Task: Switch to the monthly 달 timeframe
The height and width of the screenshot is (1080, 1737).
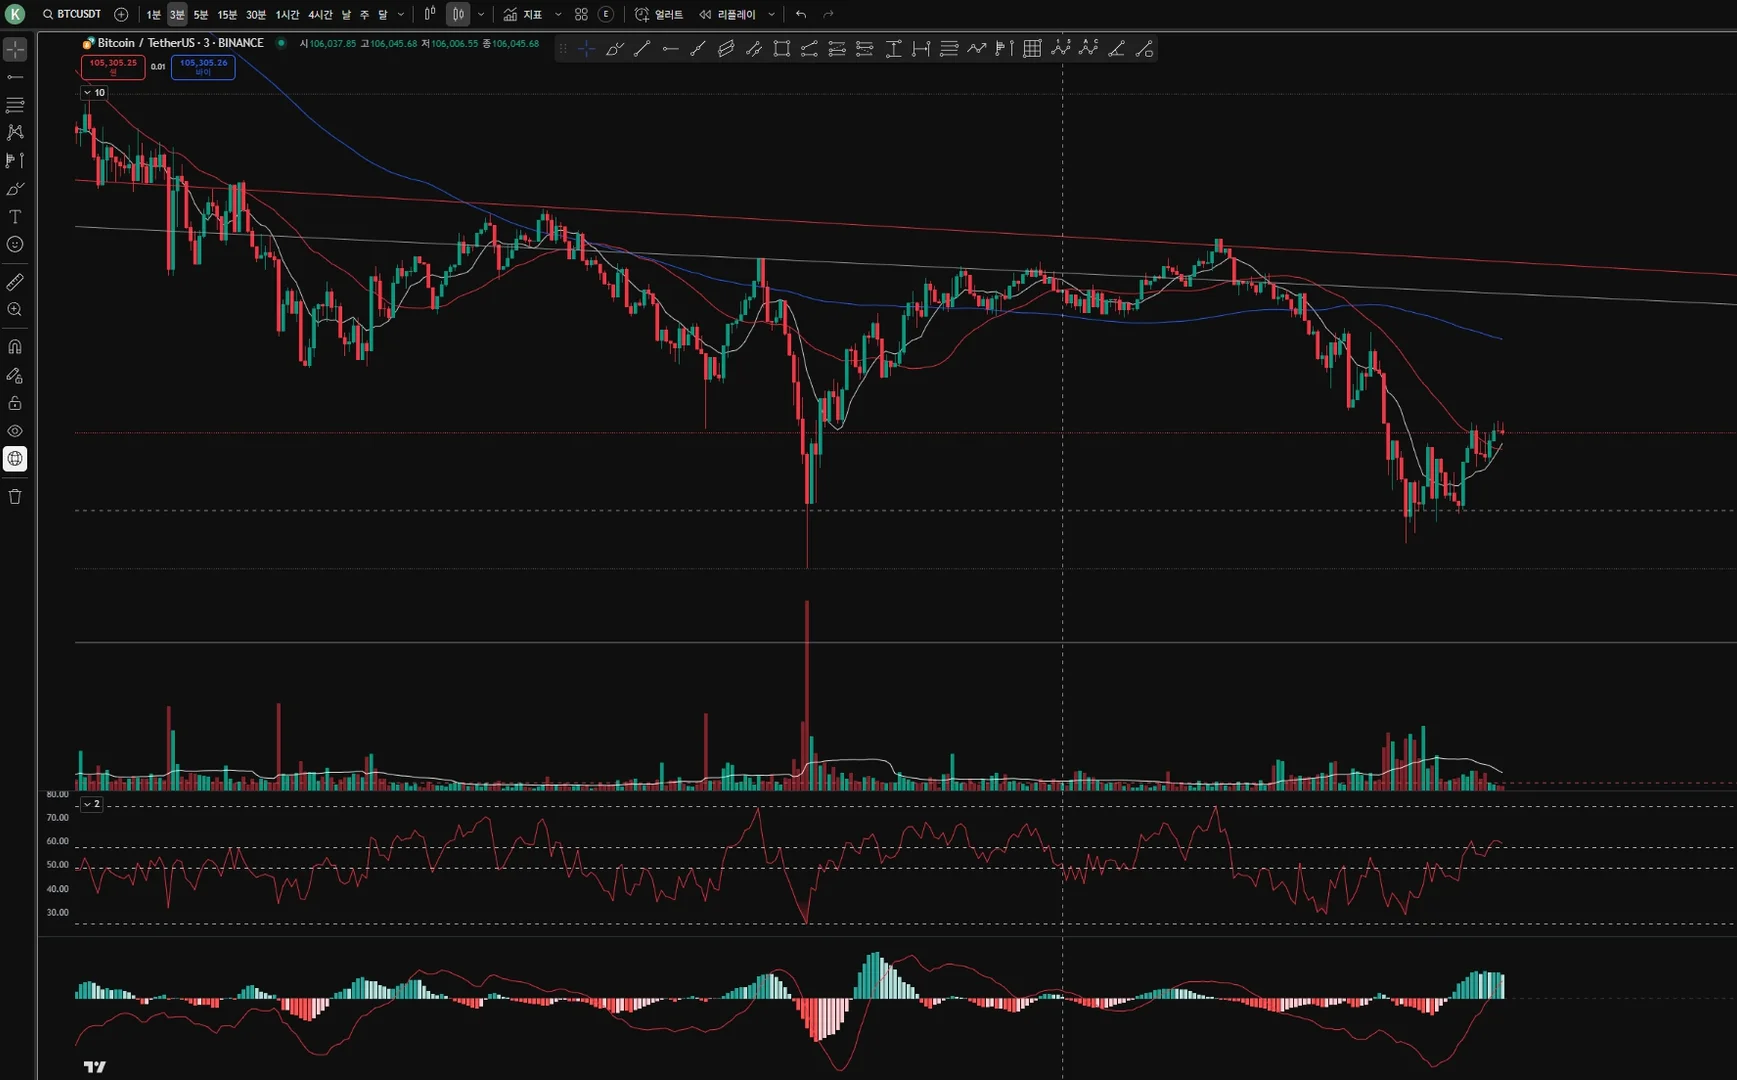Action: click(383, 14)
